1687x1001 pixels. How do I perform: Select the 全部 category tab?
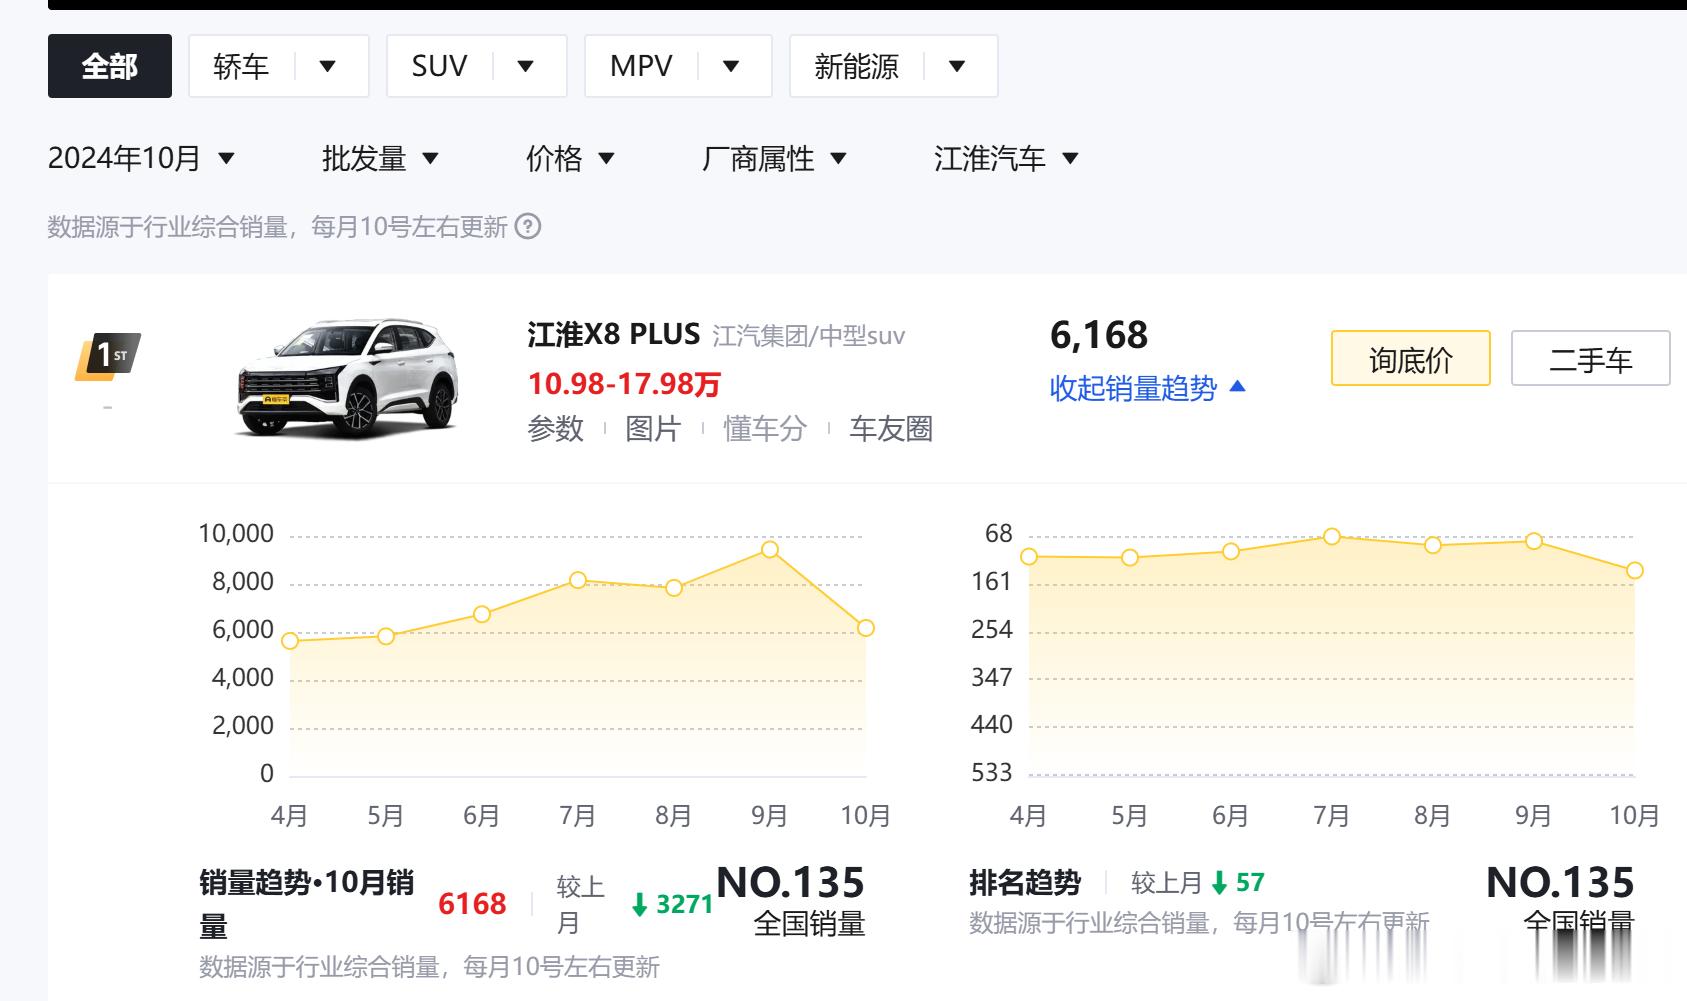(x=110, y=66)
